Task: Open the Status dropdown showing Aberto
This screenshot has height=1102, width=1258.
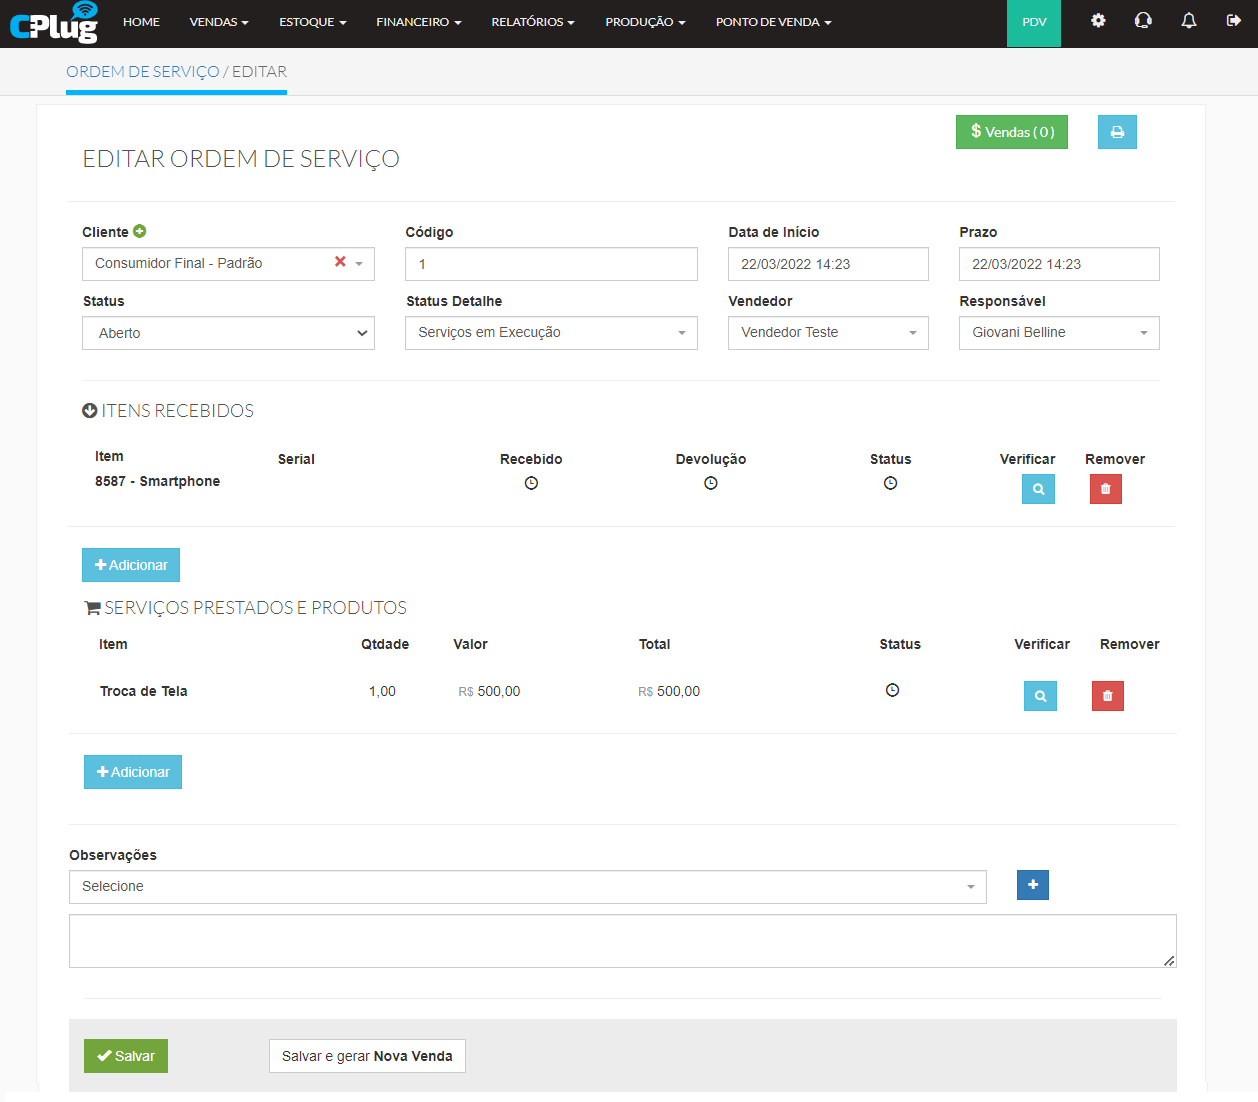Action: 228,333
